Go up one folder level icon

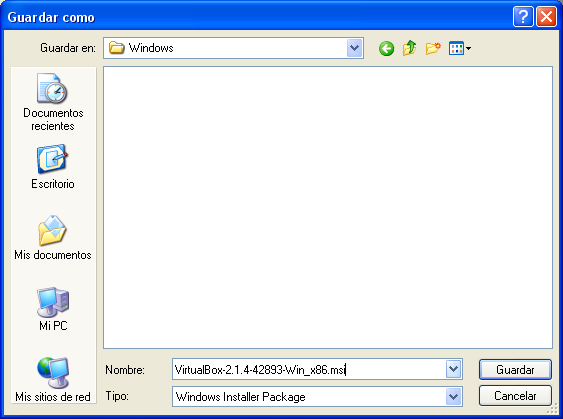[x=409, y=48]
